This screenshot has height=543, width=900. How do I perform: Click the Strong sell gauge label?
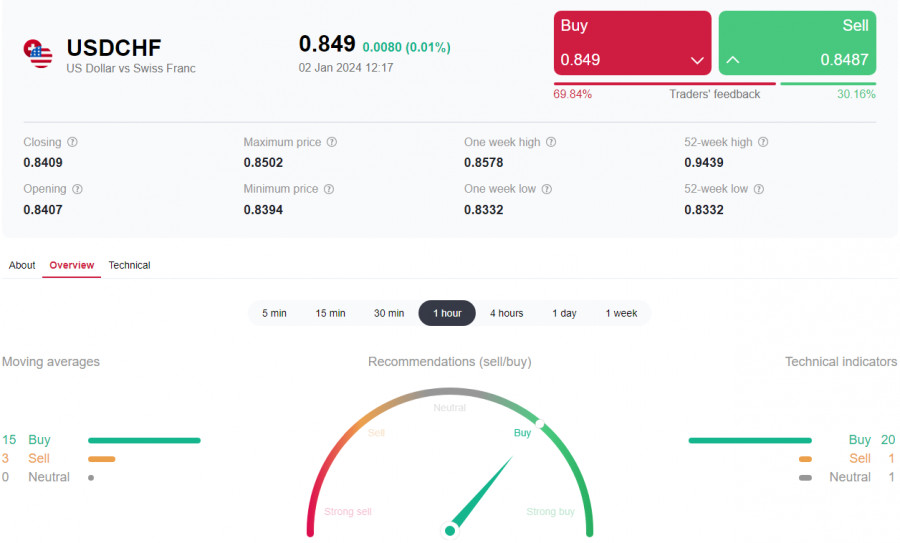pyautogui.click(x=348, y=511)
